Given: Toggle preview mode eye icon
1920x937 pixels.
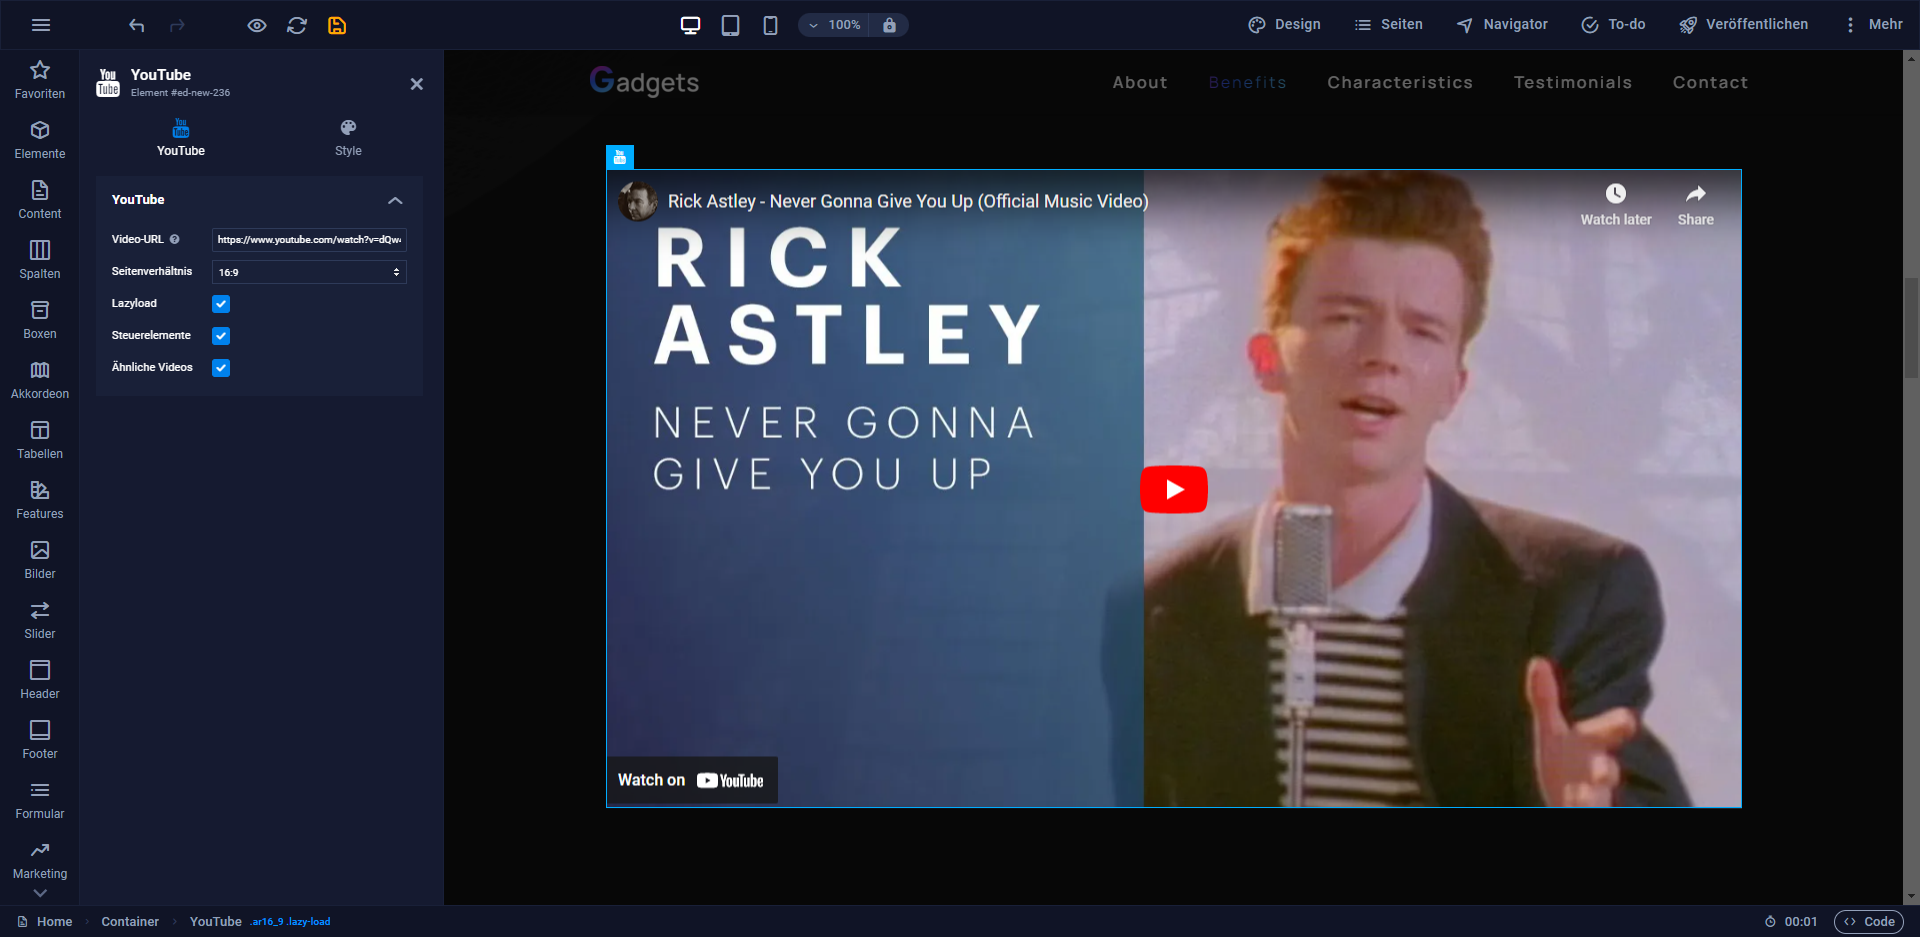Looking at the screenshot, I should (x=257, y=25).
